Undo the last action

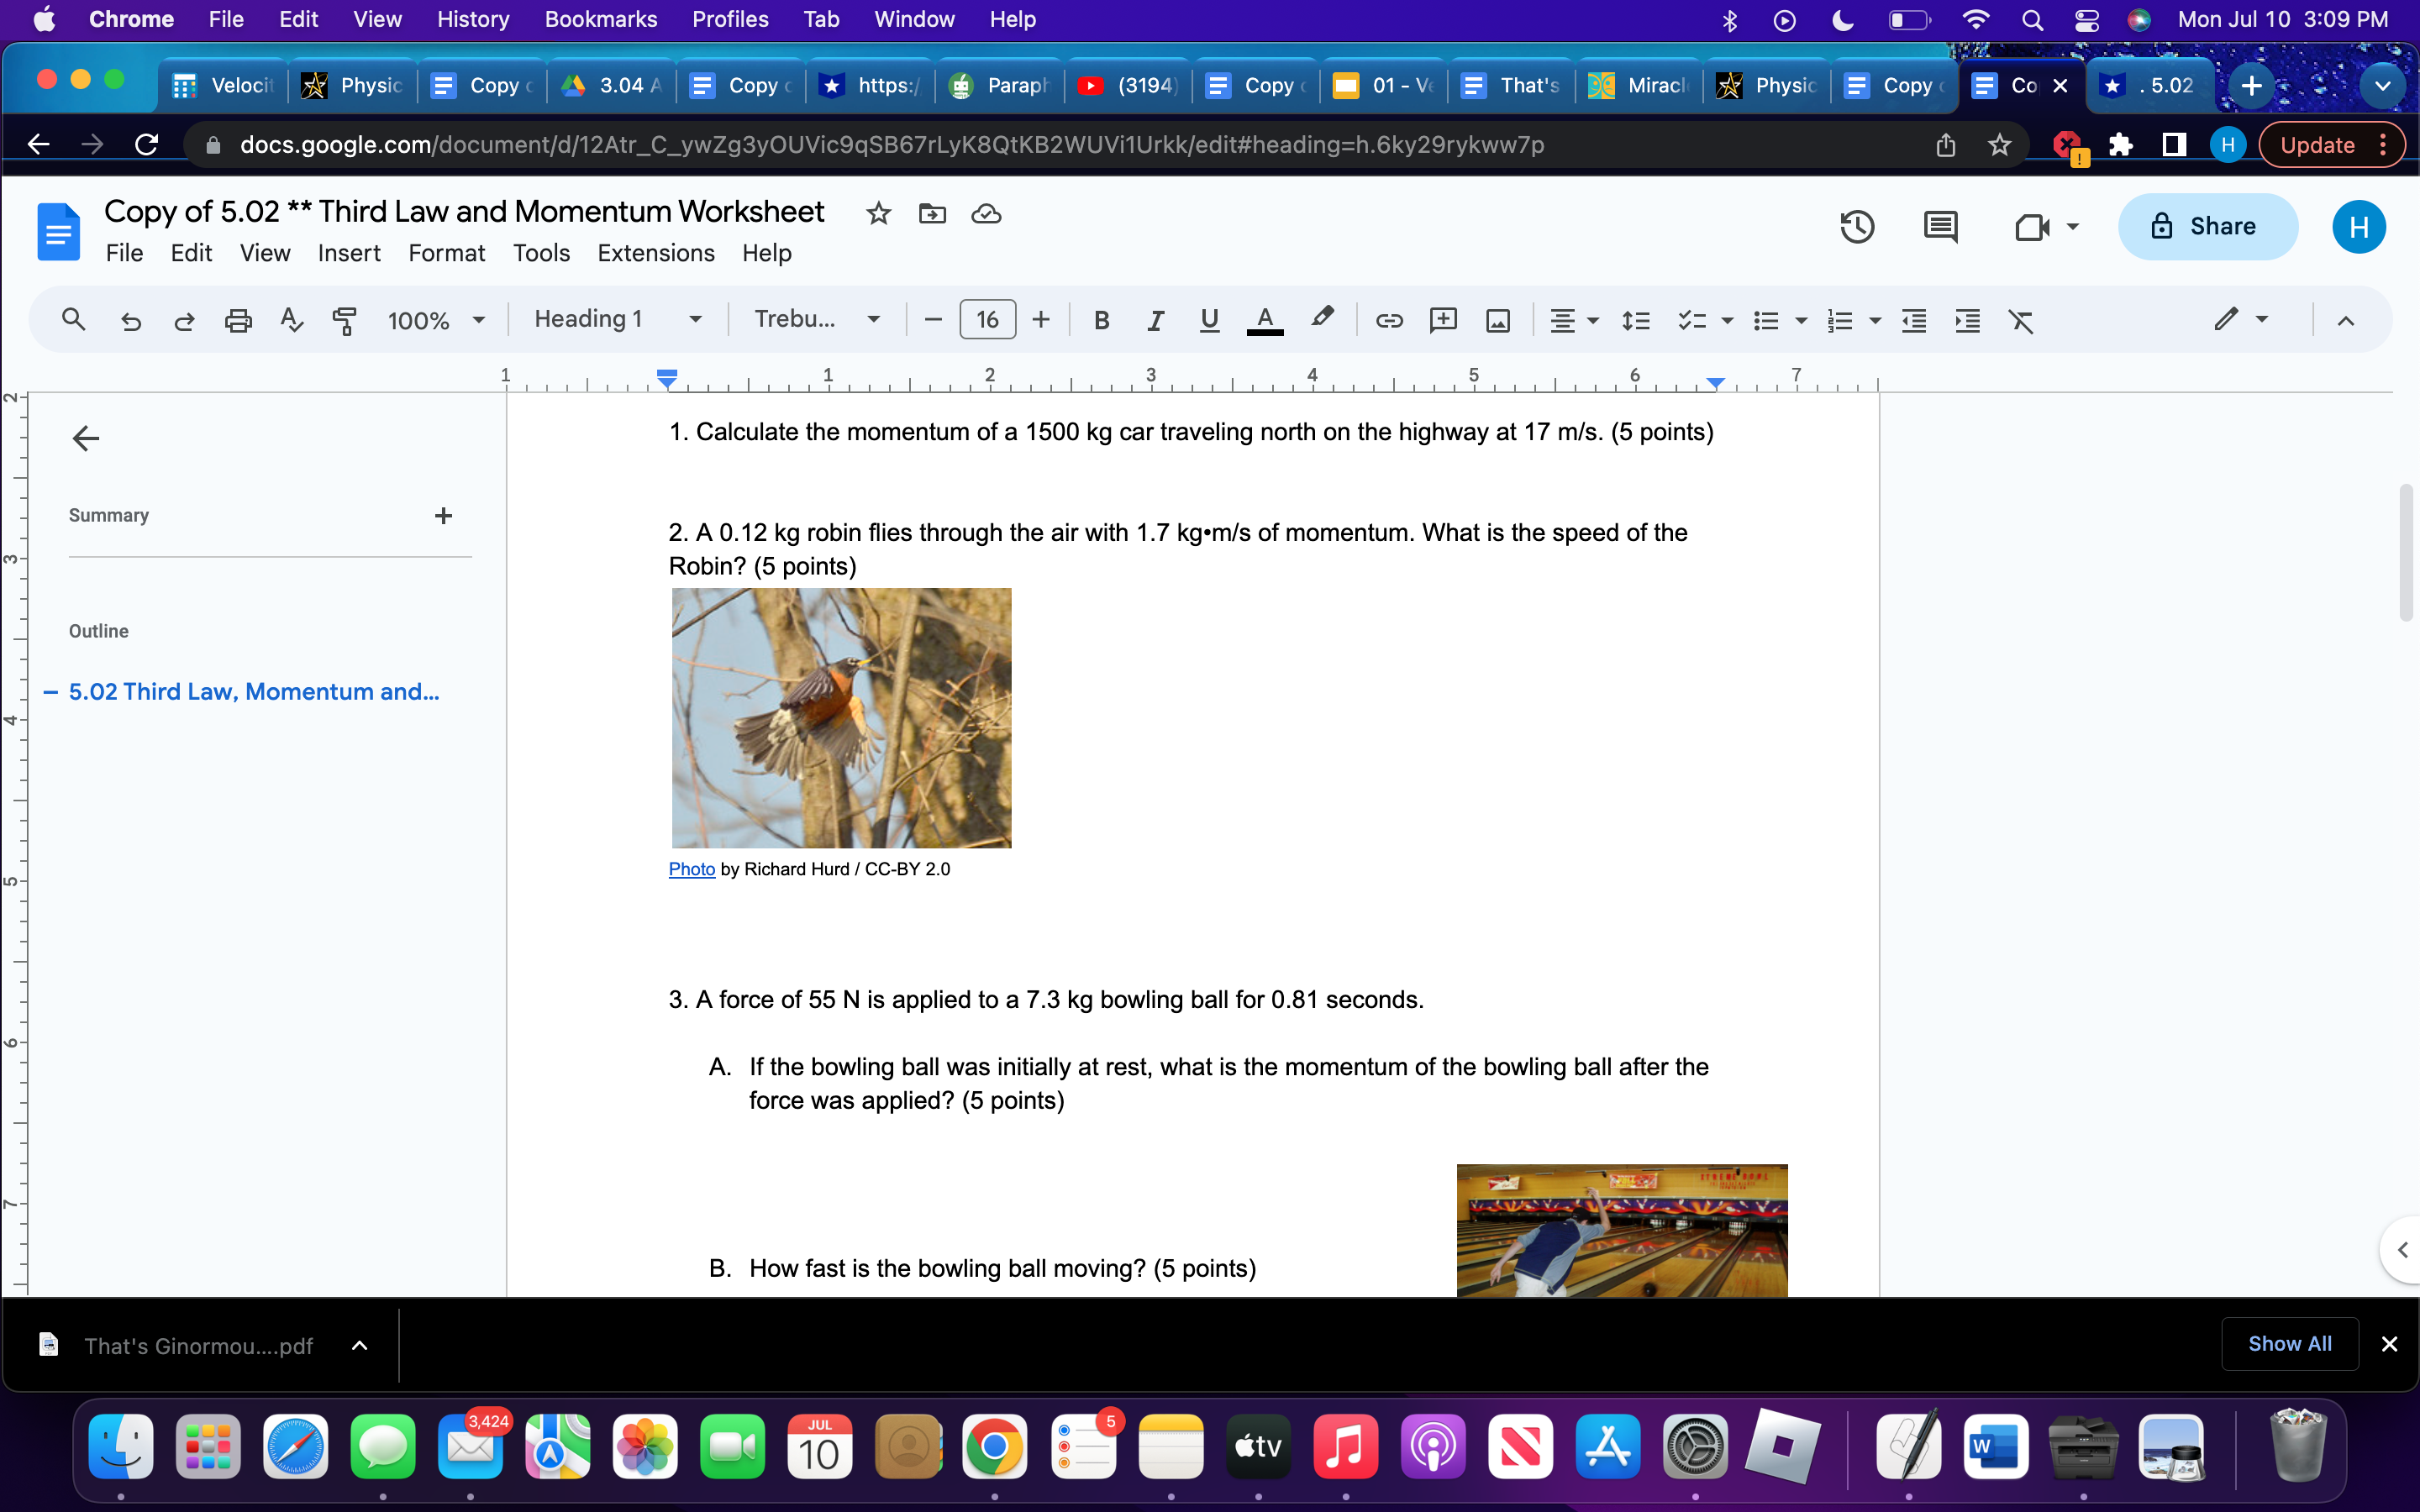tap(131, 321)
